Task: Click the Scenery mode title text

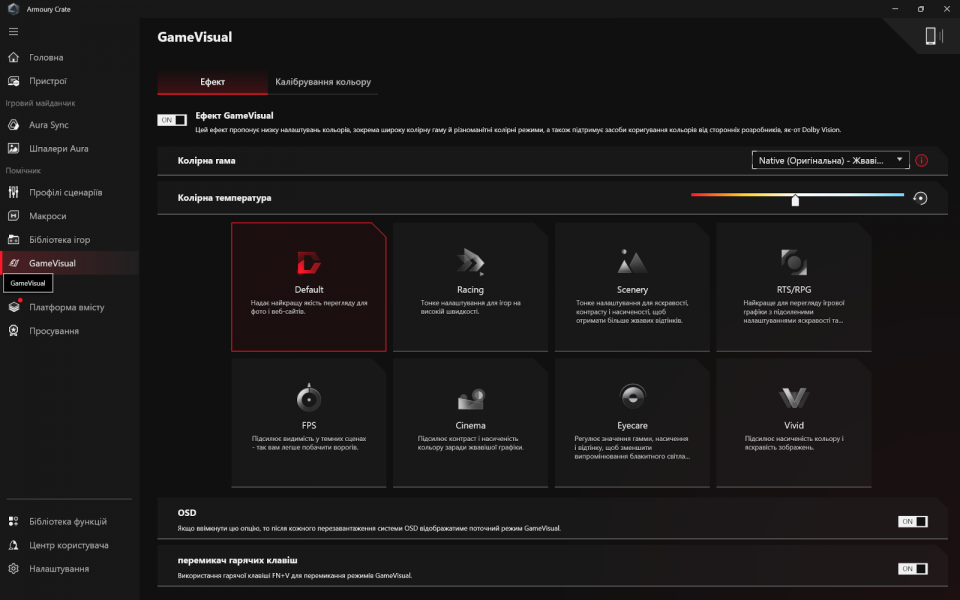Action: click(632, 290)
